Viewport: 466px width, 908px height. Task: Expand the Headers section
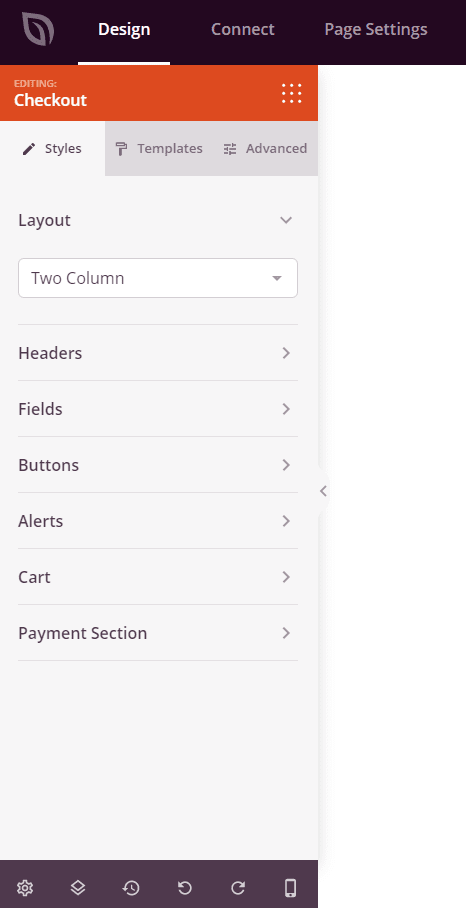tap(158, 353)
